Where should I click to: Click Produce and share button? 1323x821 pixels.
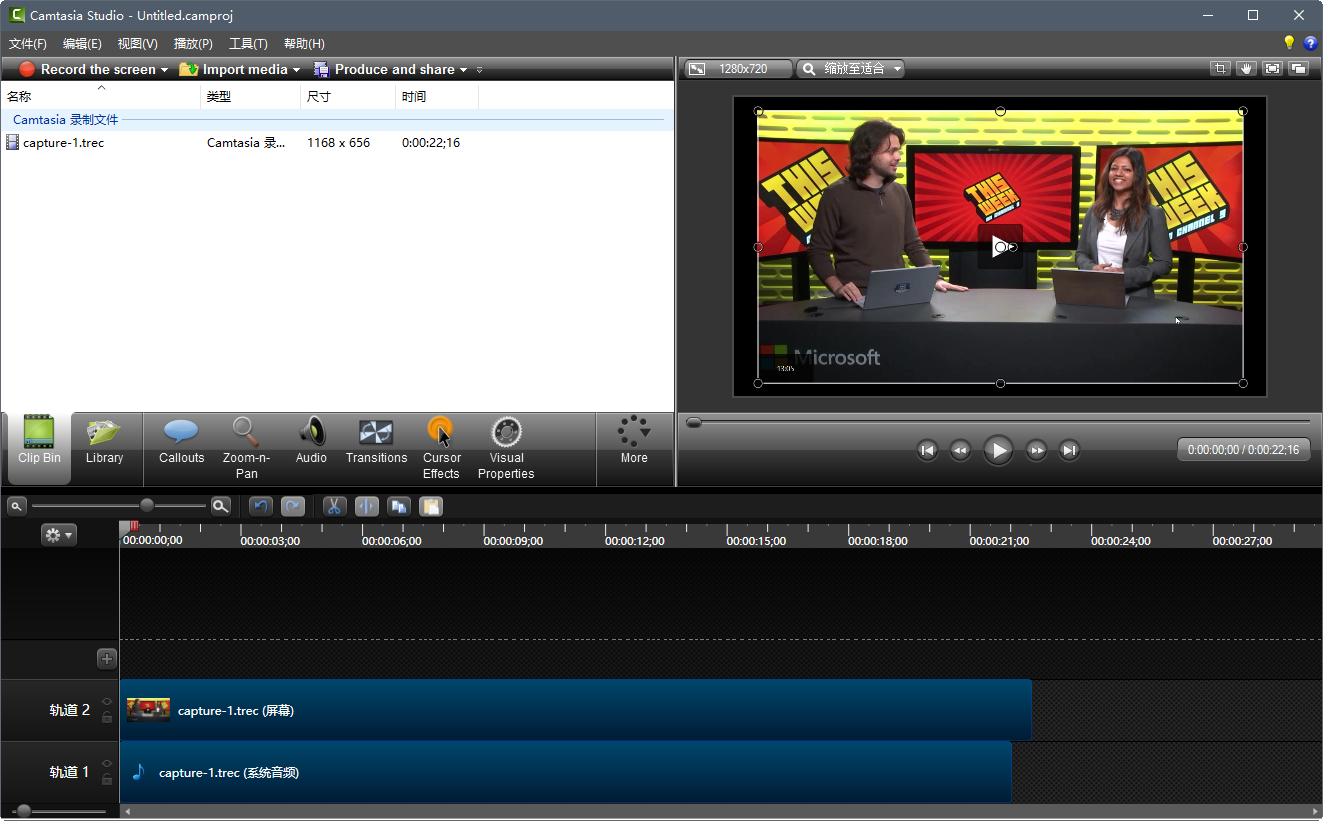(384, 69)
